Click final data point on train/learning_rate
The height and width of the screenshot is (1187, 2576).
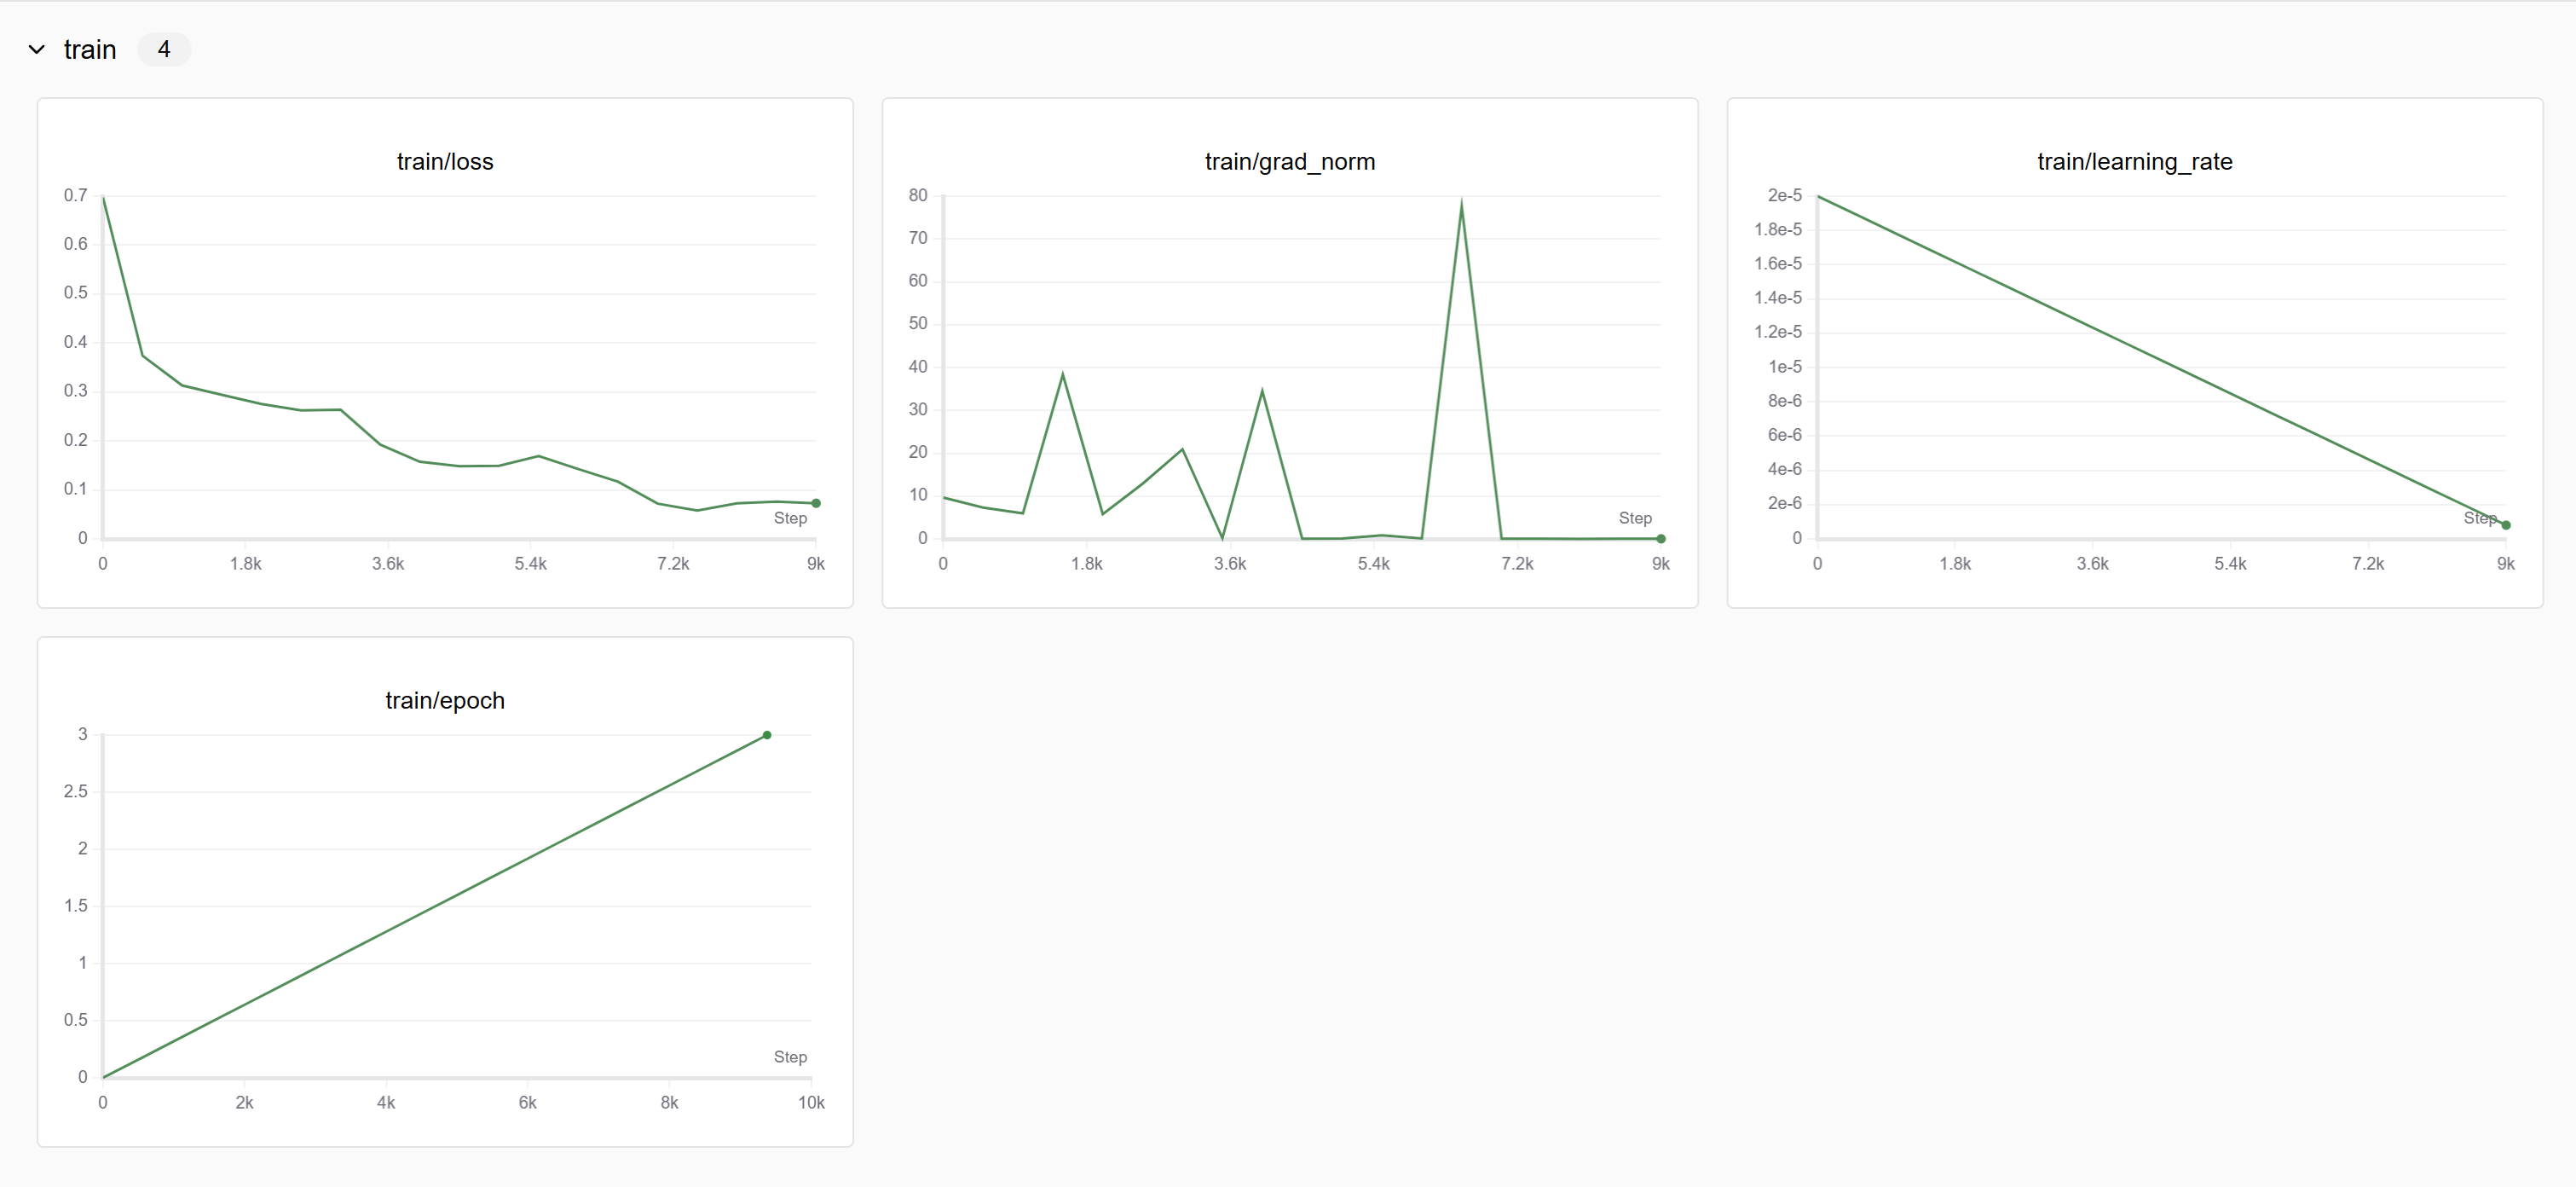(x=2506, y=525)
